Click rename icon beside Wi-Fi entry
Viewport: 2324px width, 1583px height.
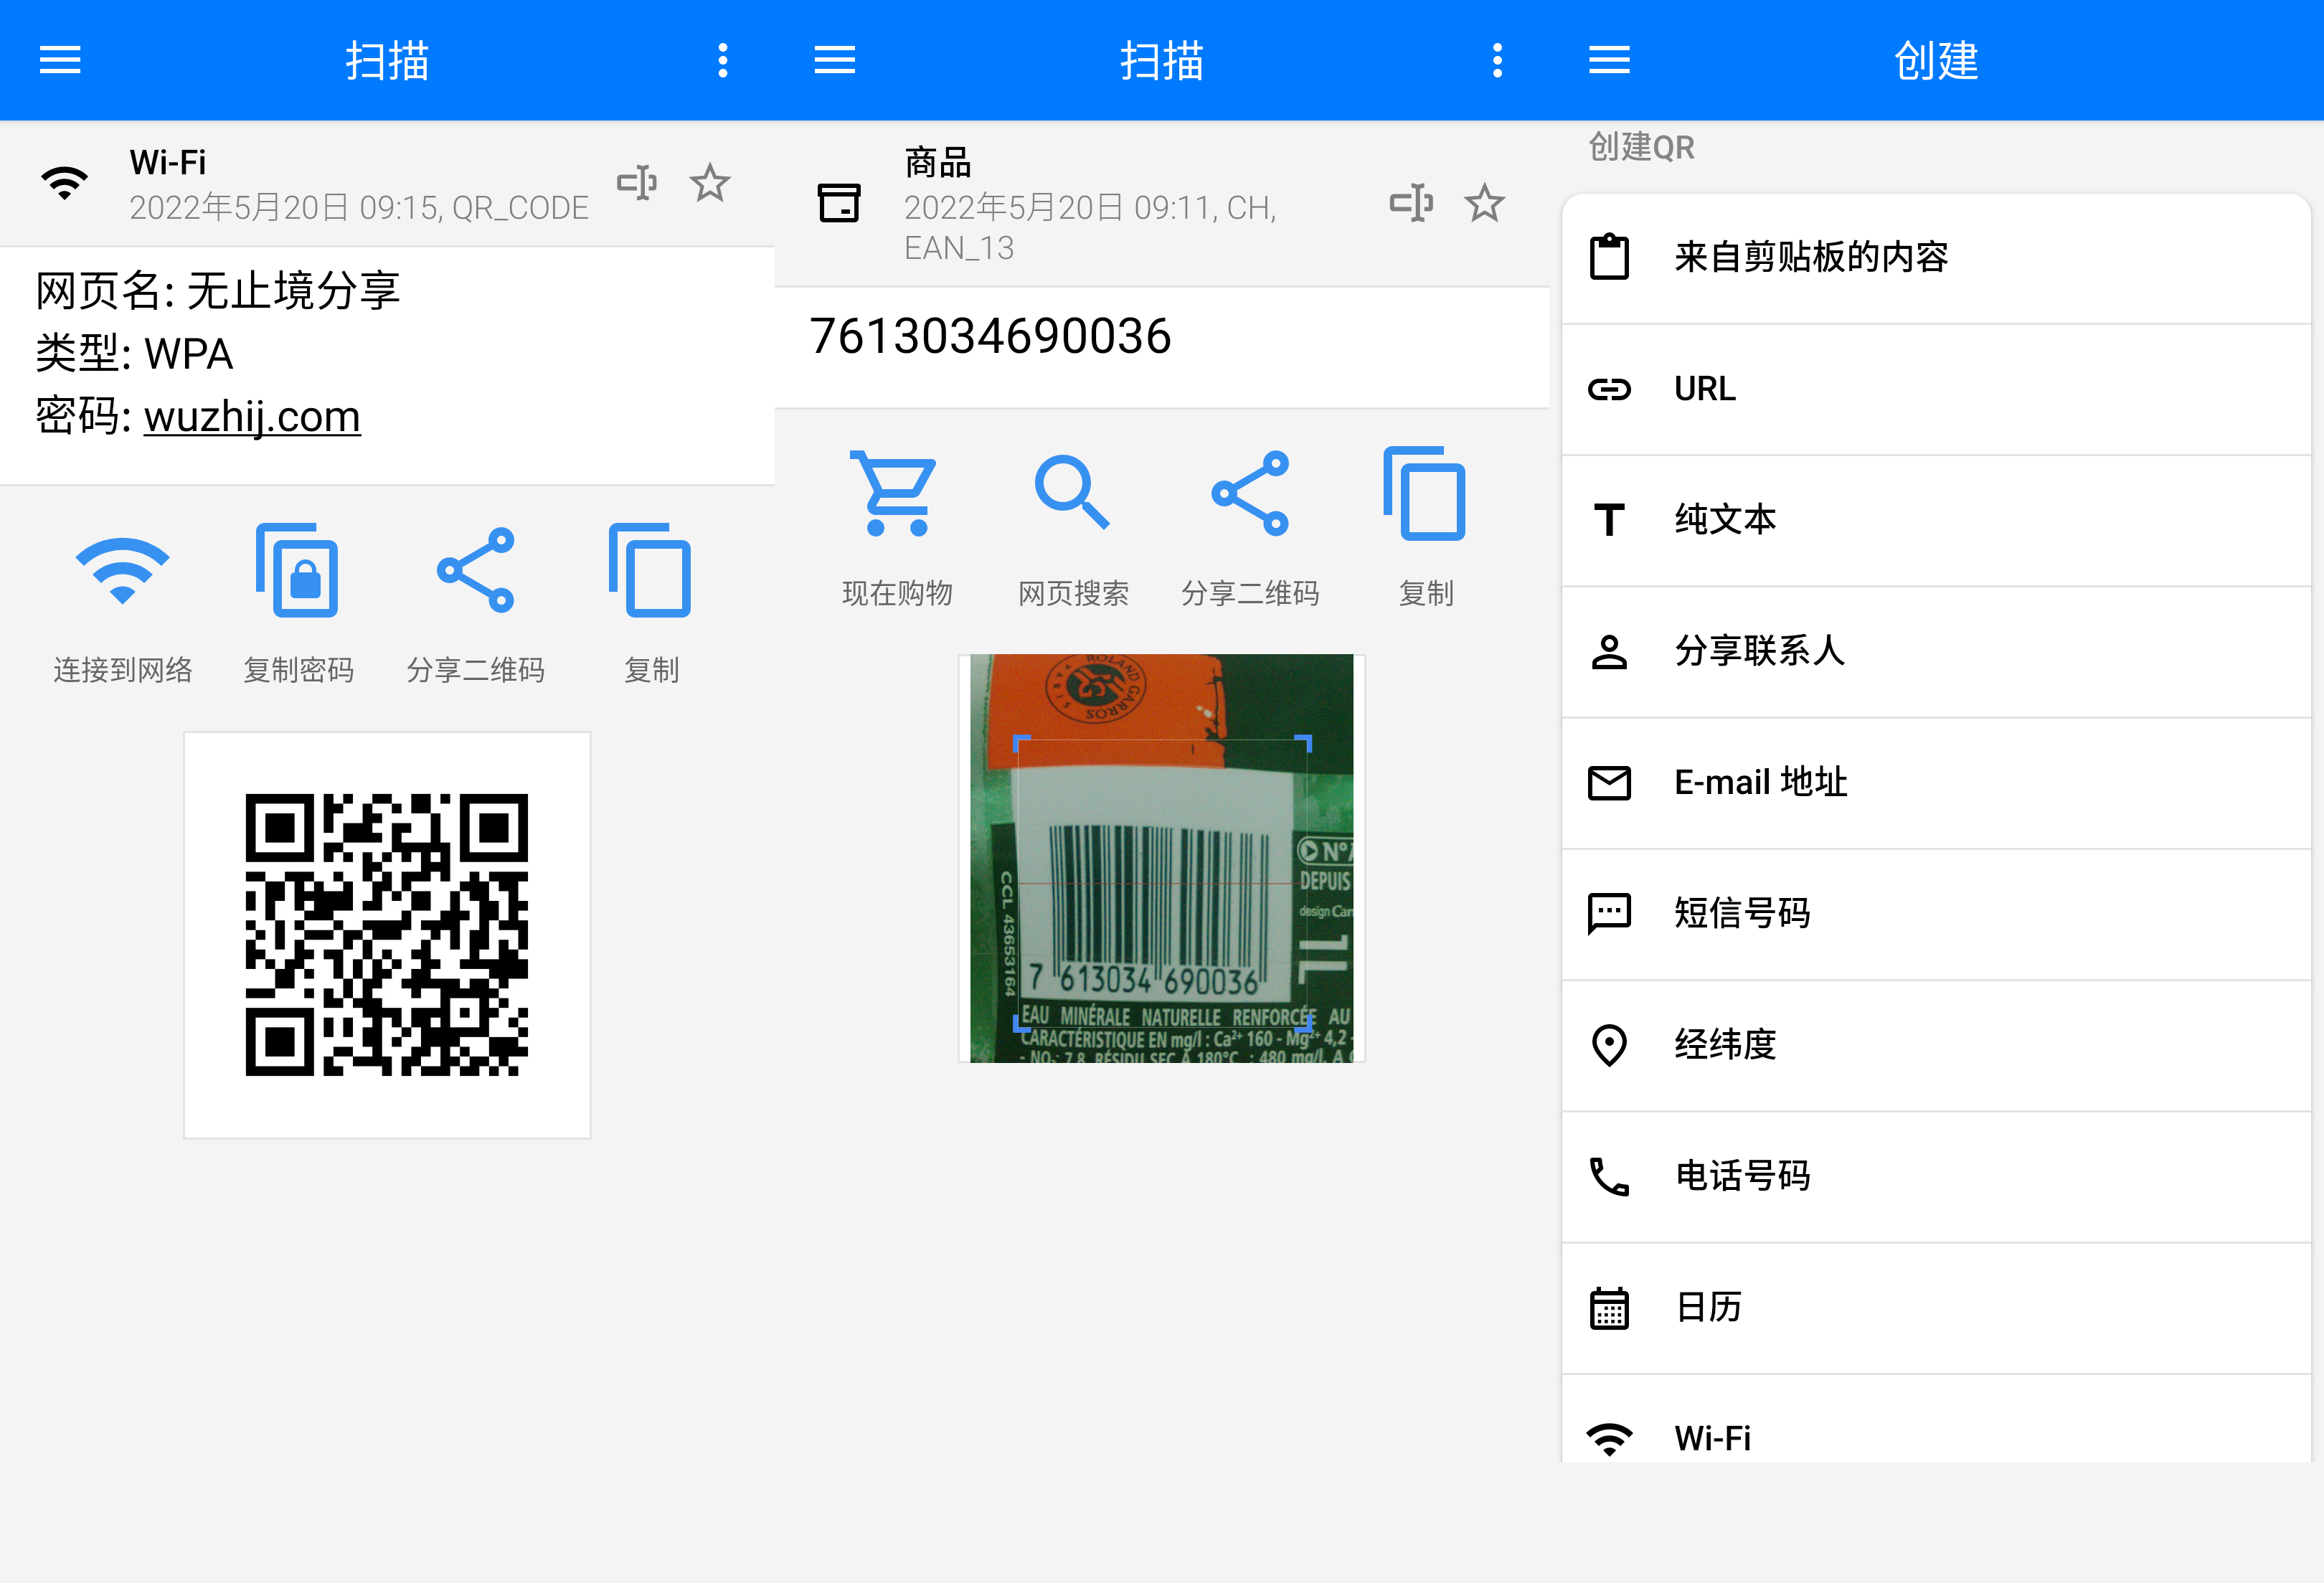click(637, 184)
